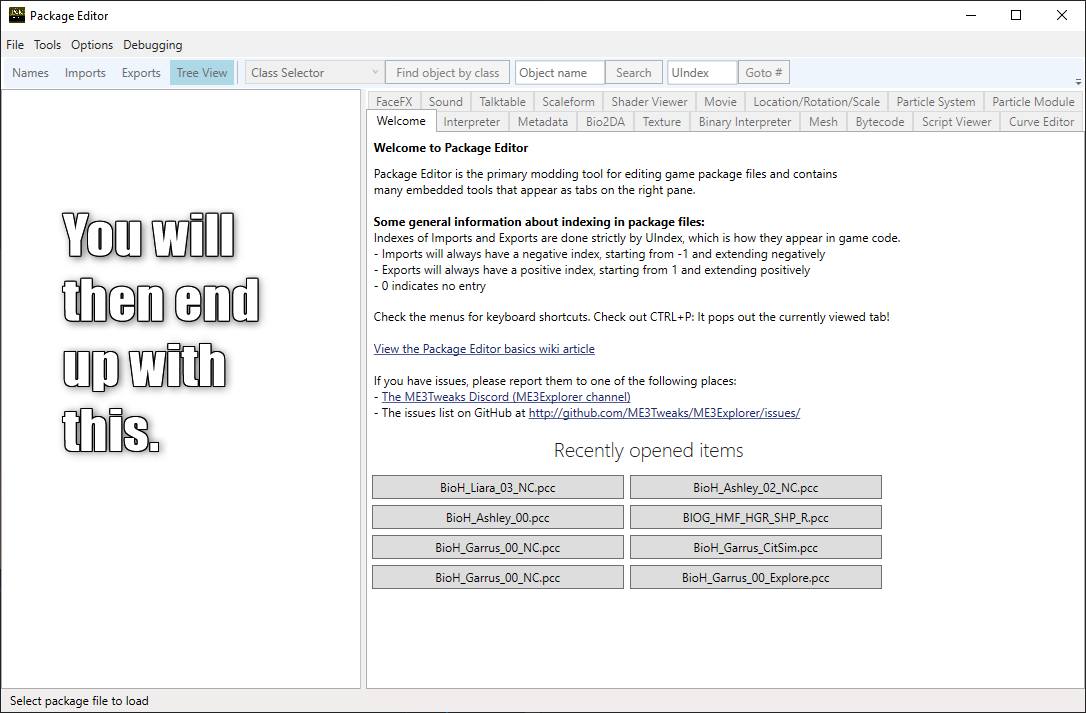Open the Tools menu
This screenshot has height=713, width=1086.
click(47, 45)
